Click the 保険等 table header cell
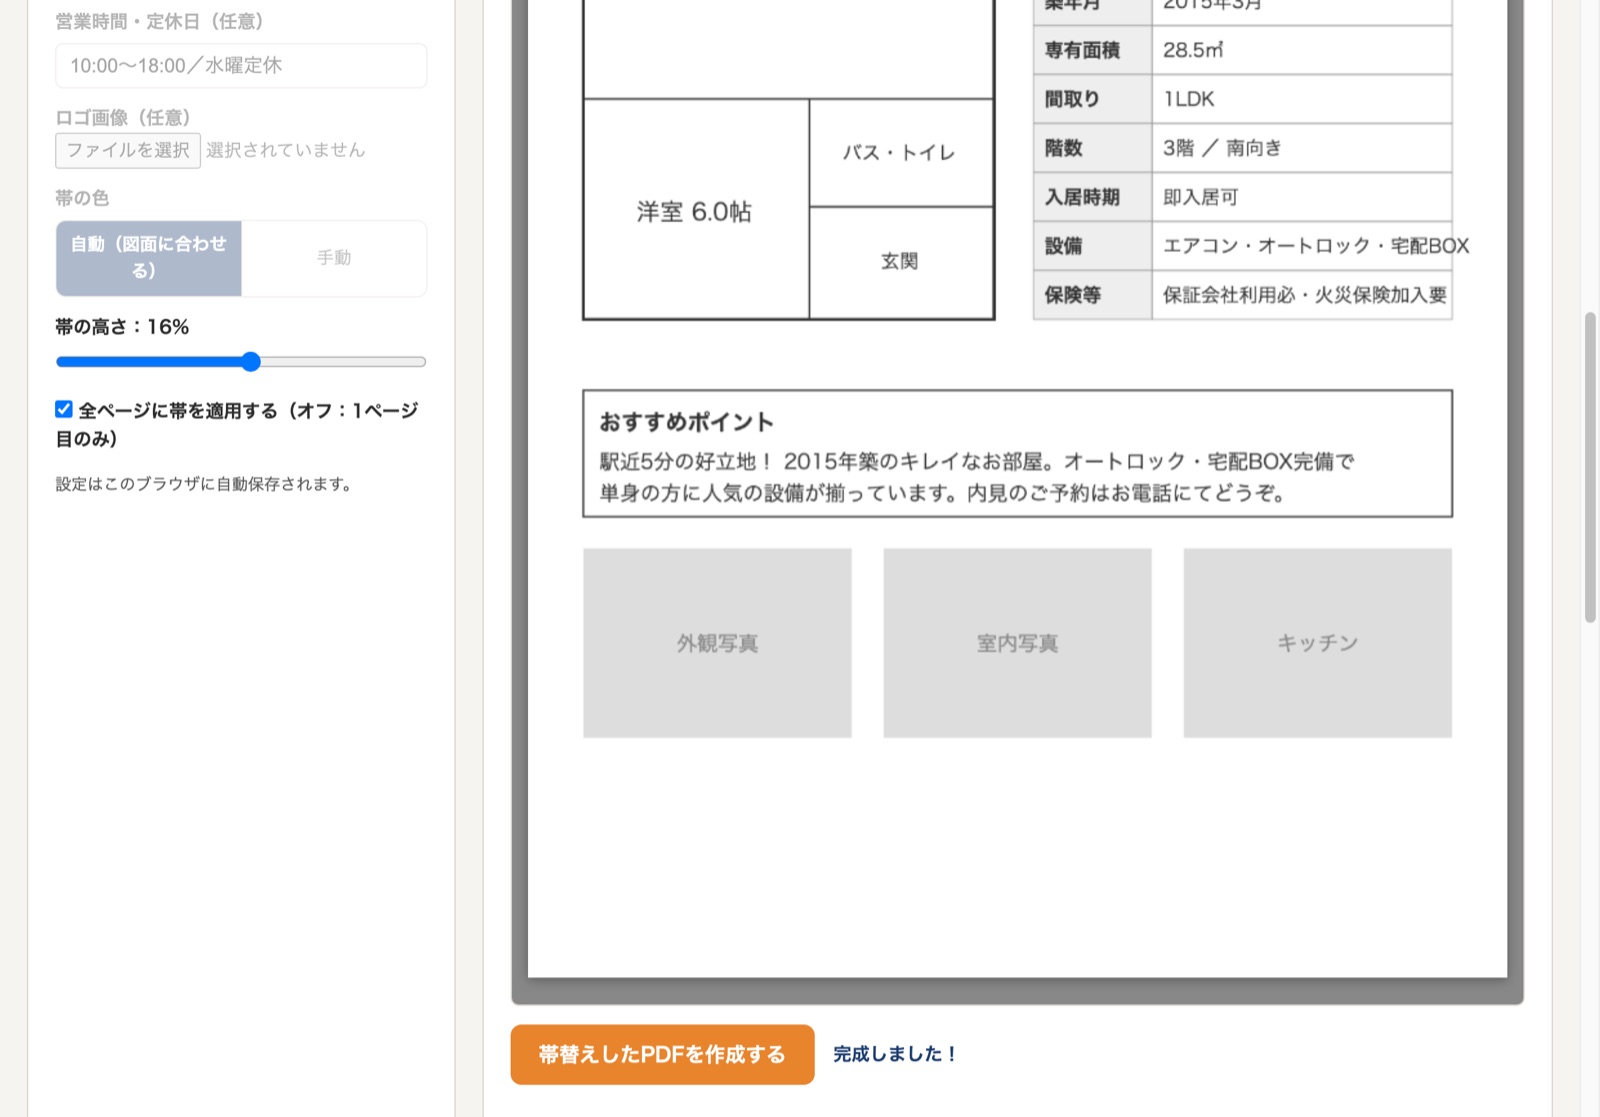The height and width of the screenshot is (1117, 1600). tap(1093, 295)
